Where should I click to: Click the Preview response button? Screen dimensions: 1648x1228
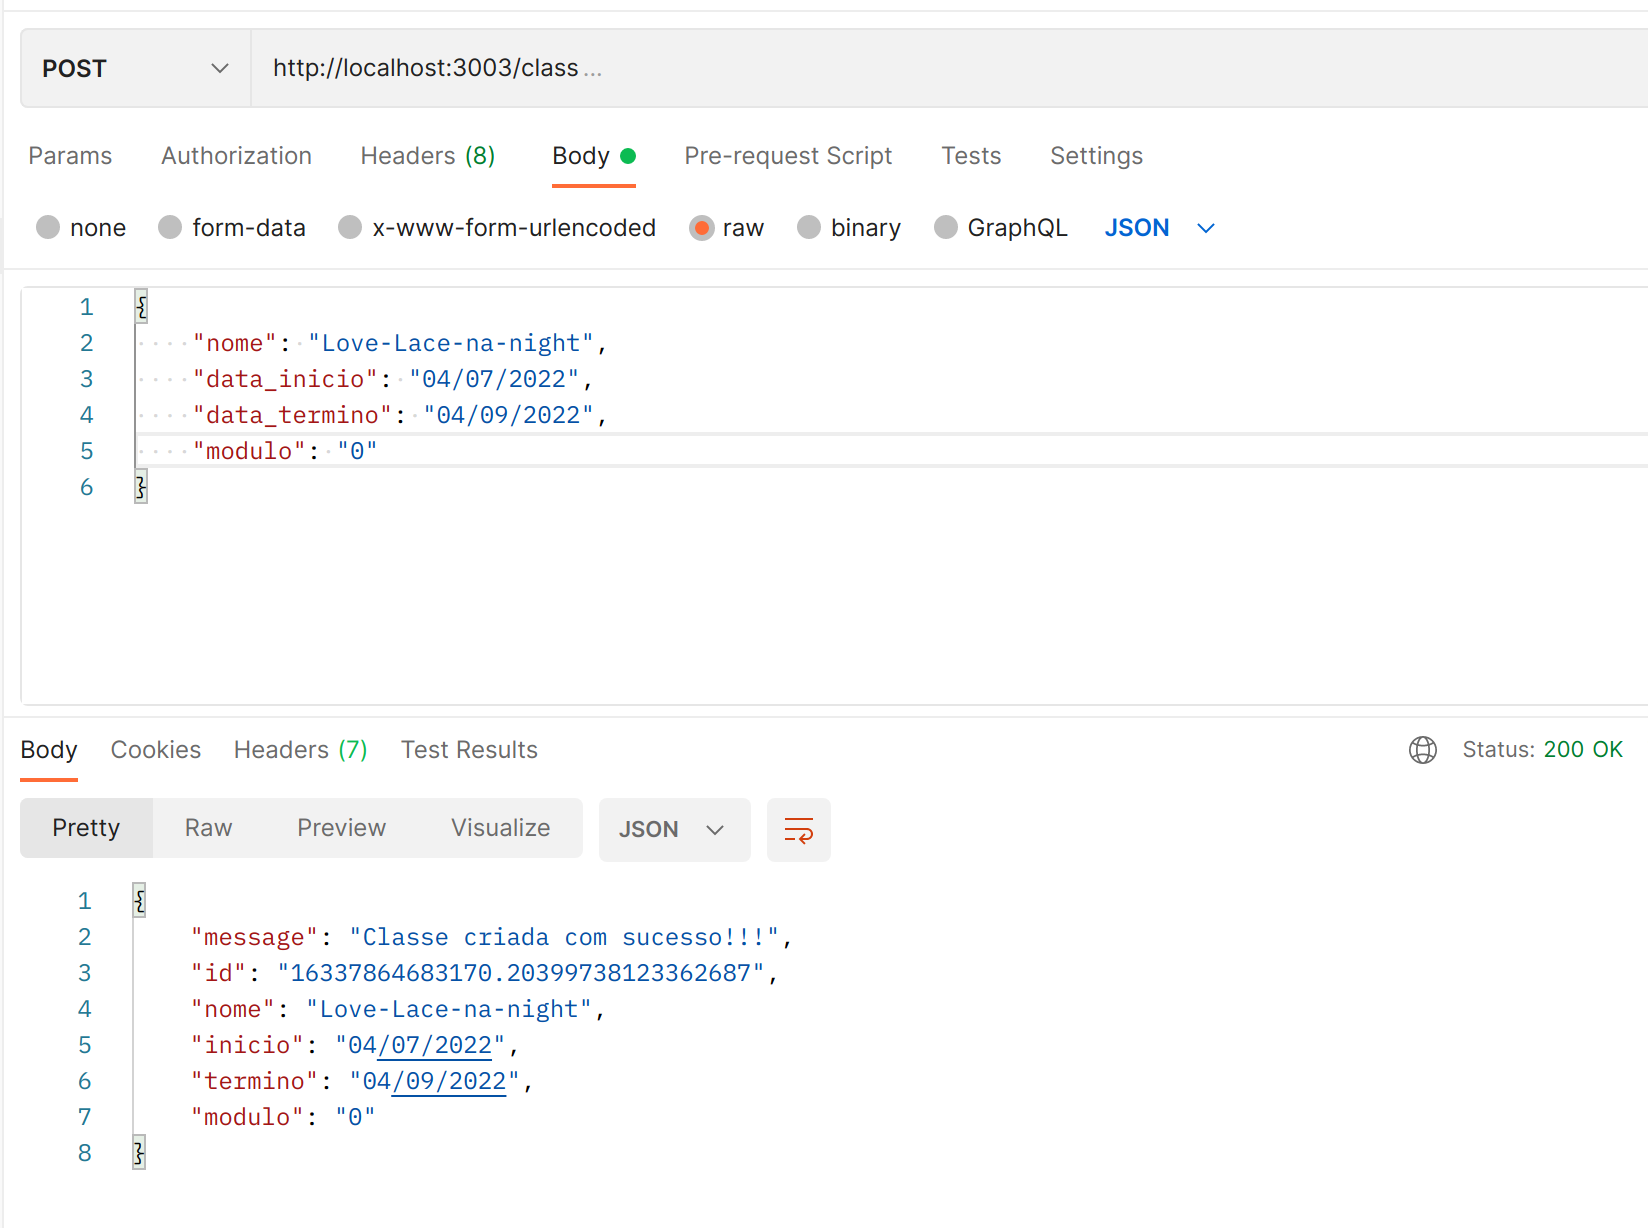(341, 828)
